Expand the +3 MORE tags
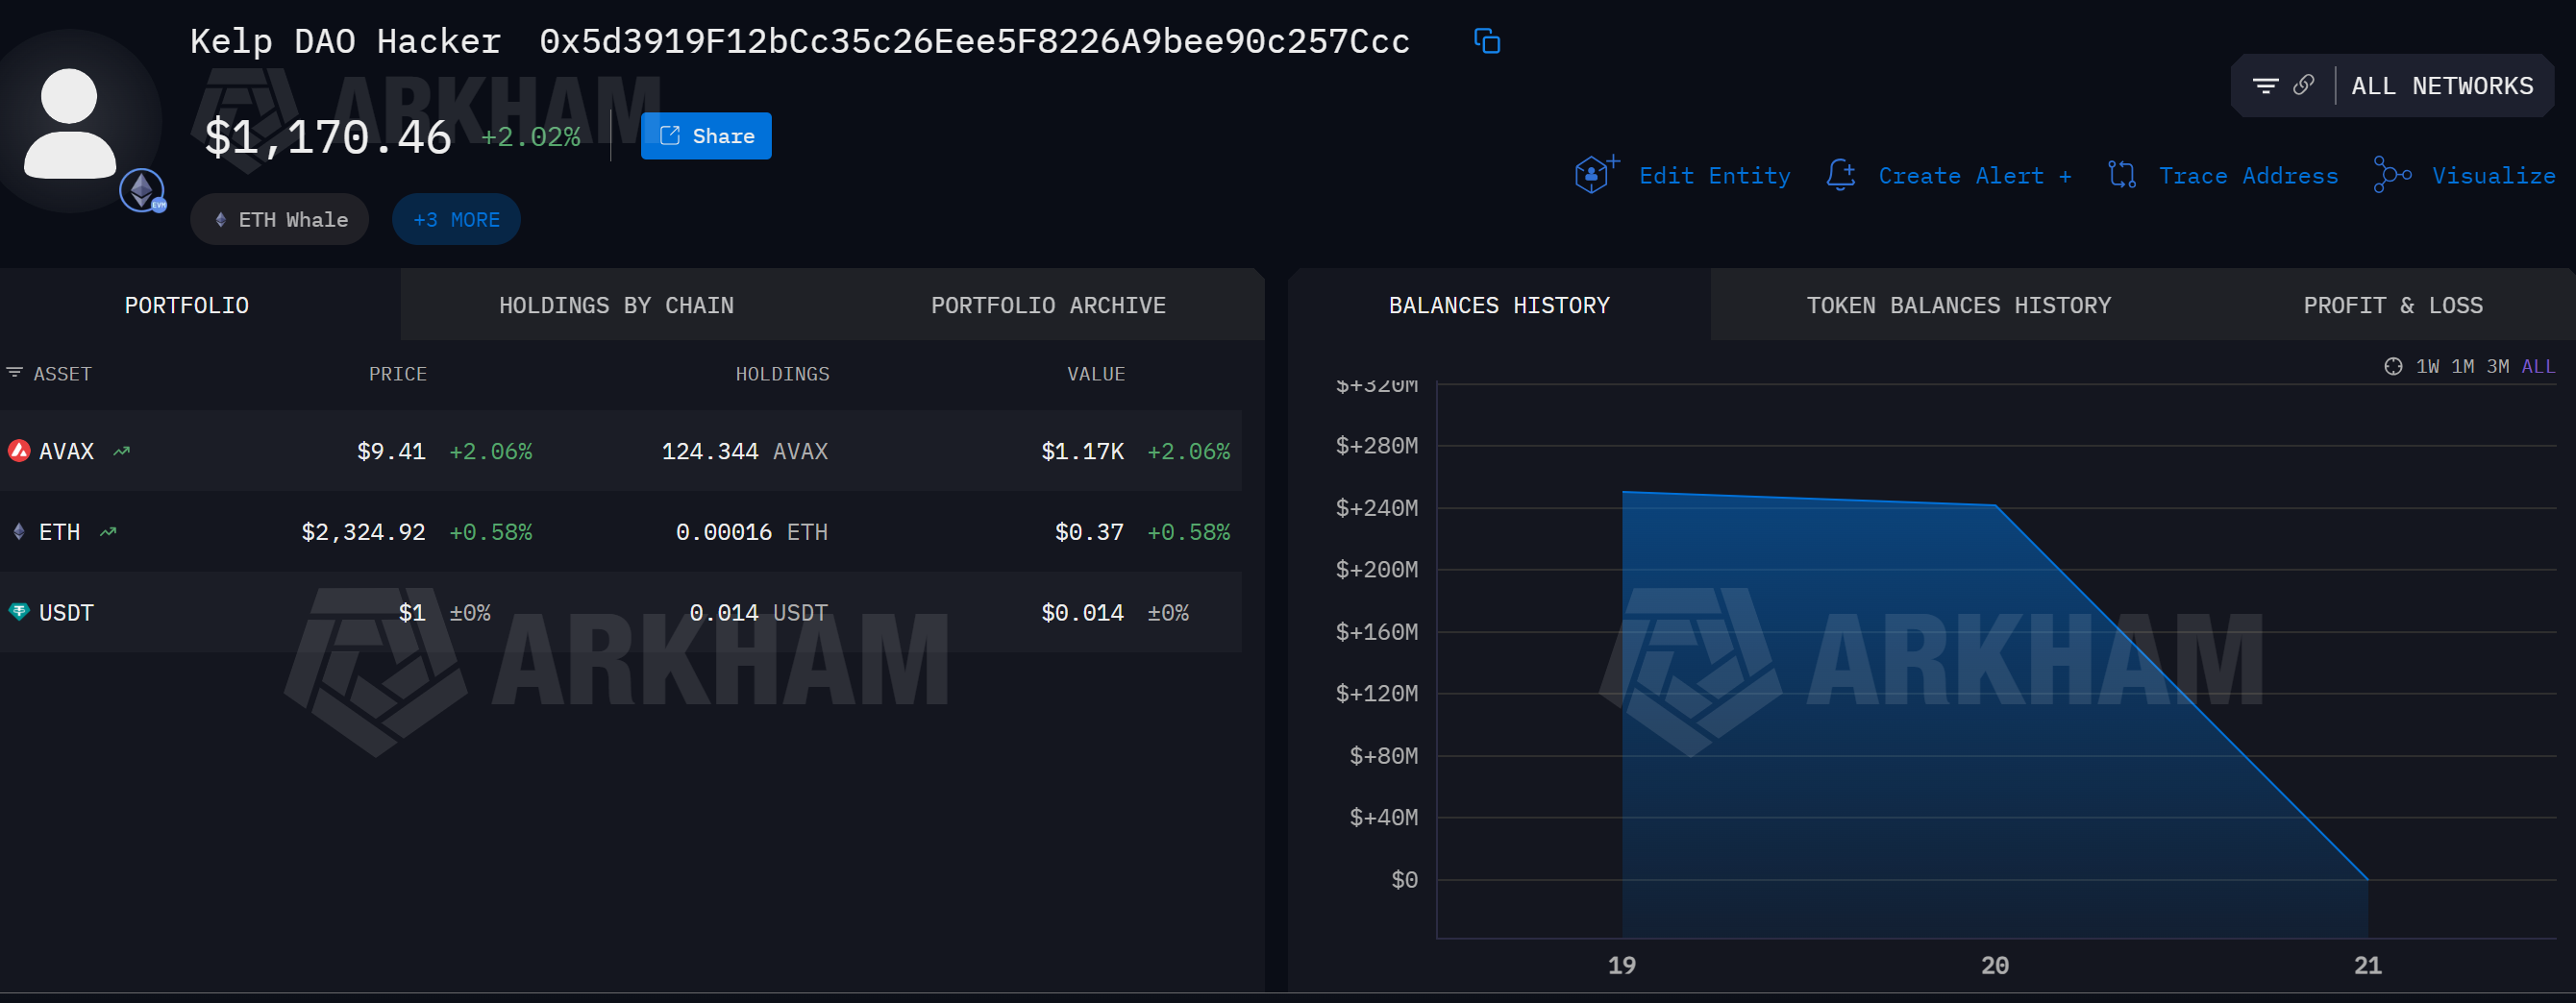The image size is (2576, 1003). (455, 219)
